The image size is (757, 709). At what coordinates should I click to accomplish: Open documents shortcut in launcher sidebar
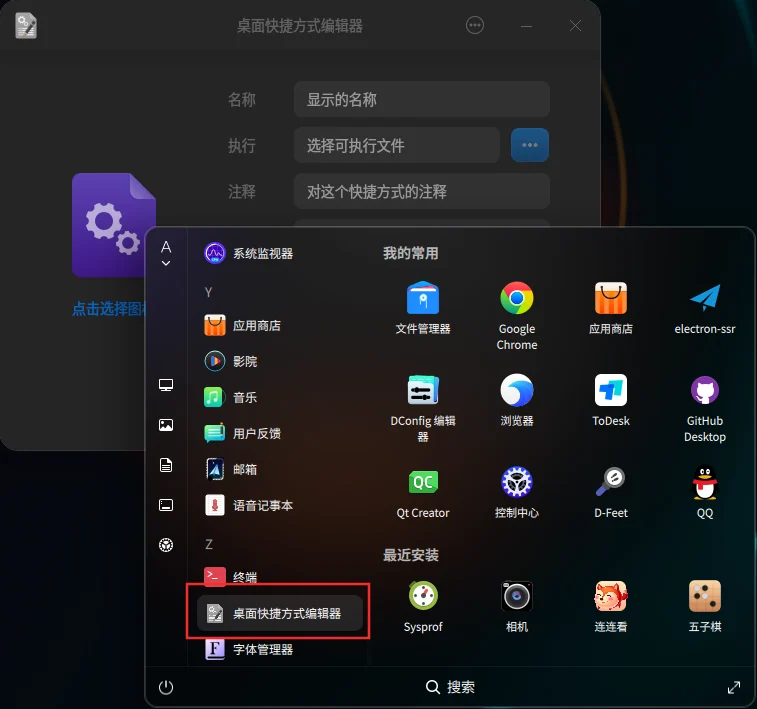(x=166, y=465)
